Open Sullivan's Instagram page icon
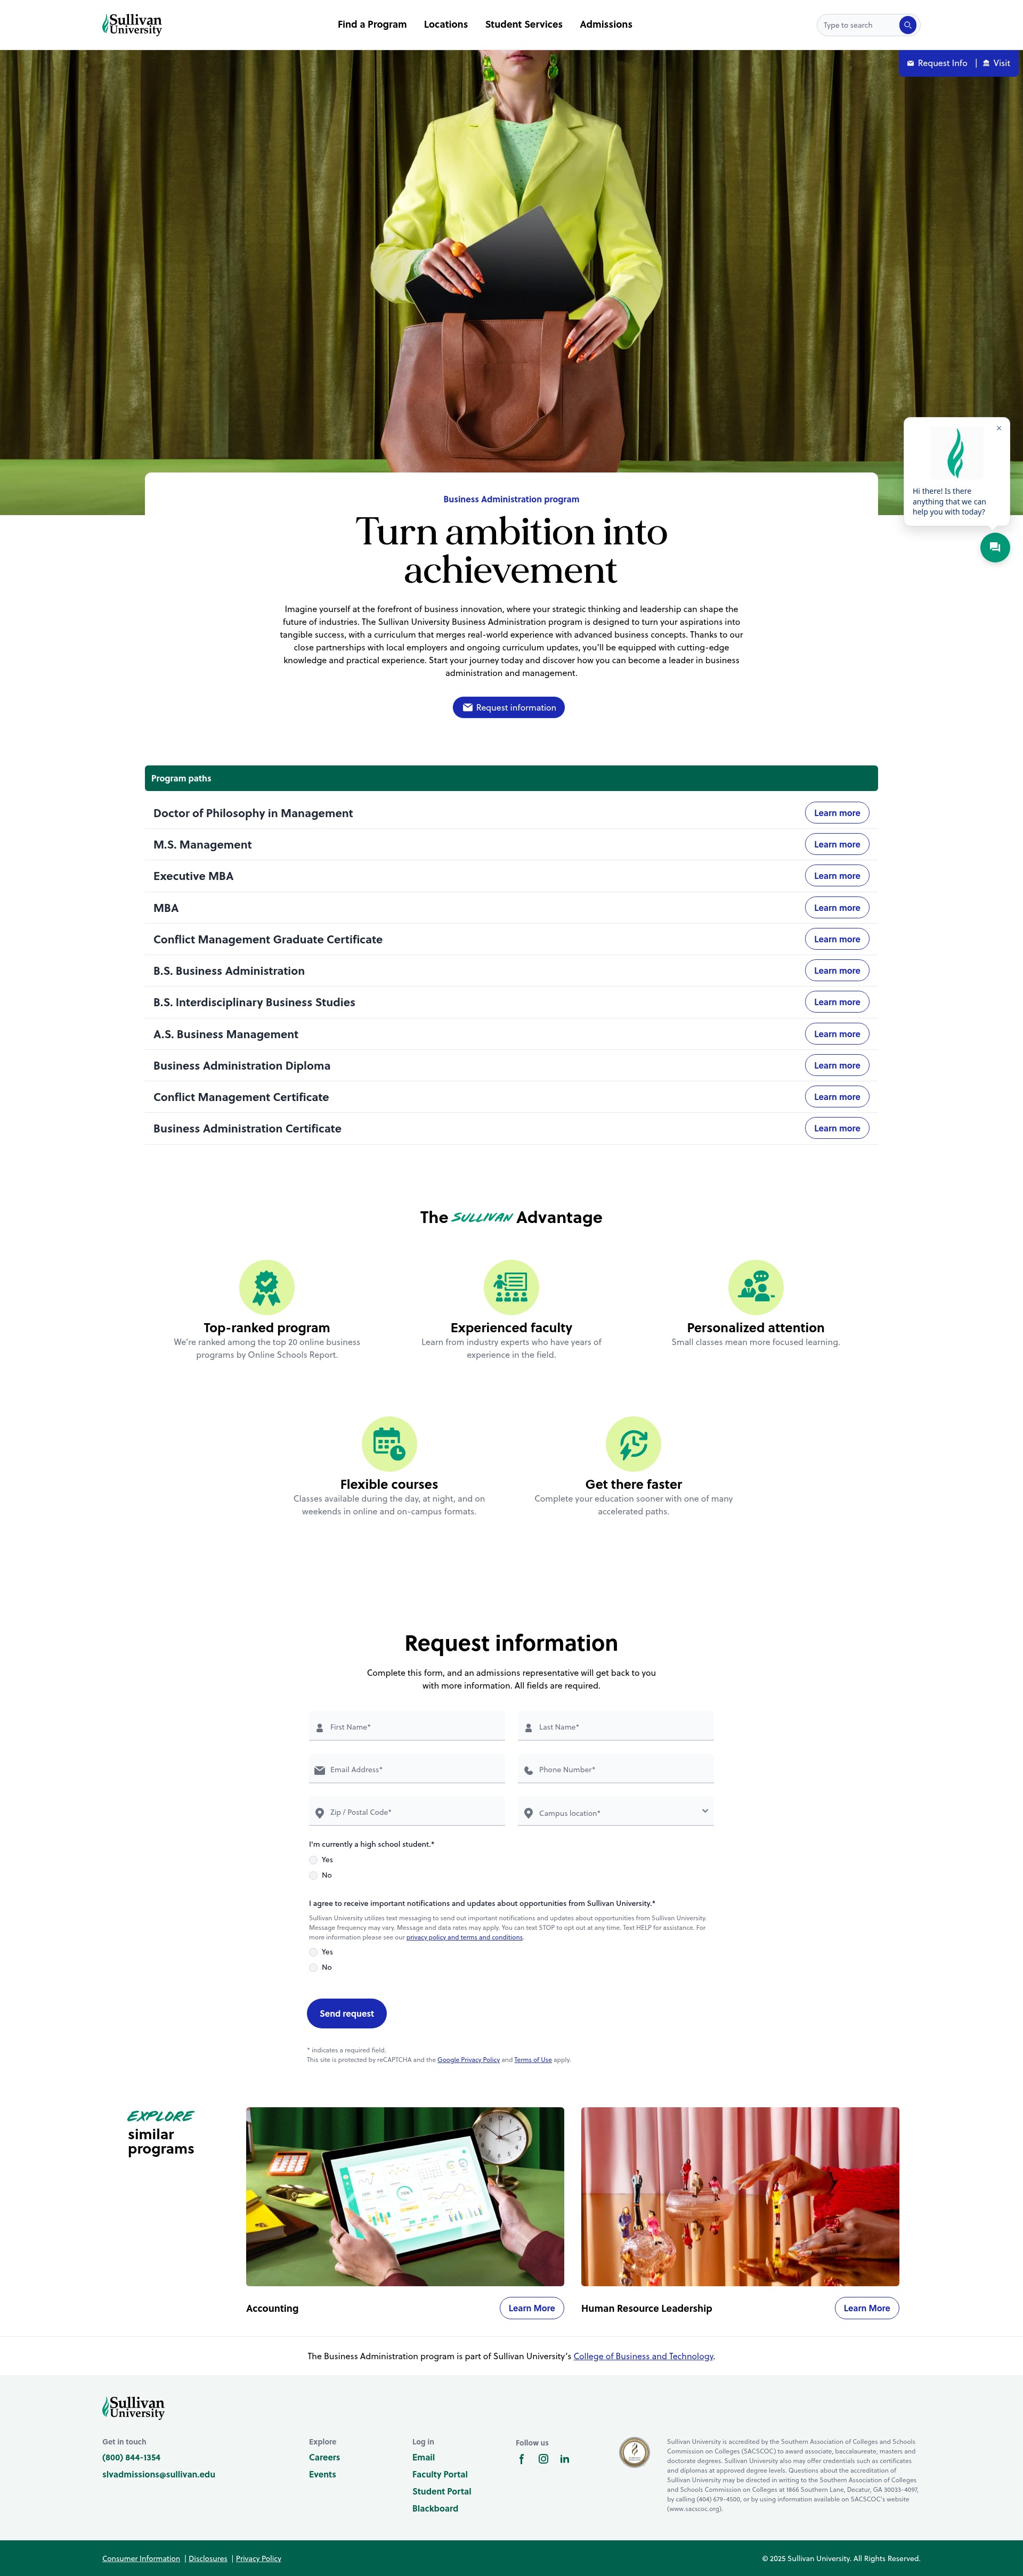 [x=543, y=2459]
